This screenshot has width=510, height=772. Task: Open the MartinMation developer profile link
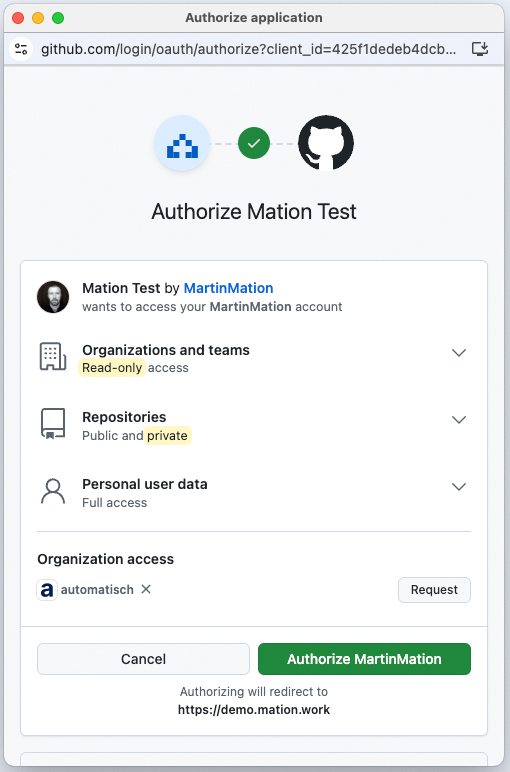[x=228, y=288]
